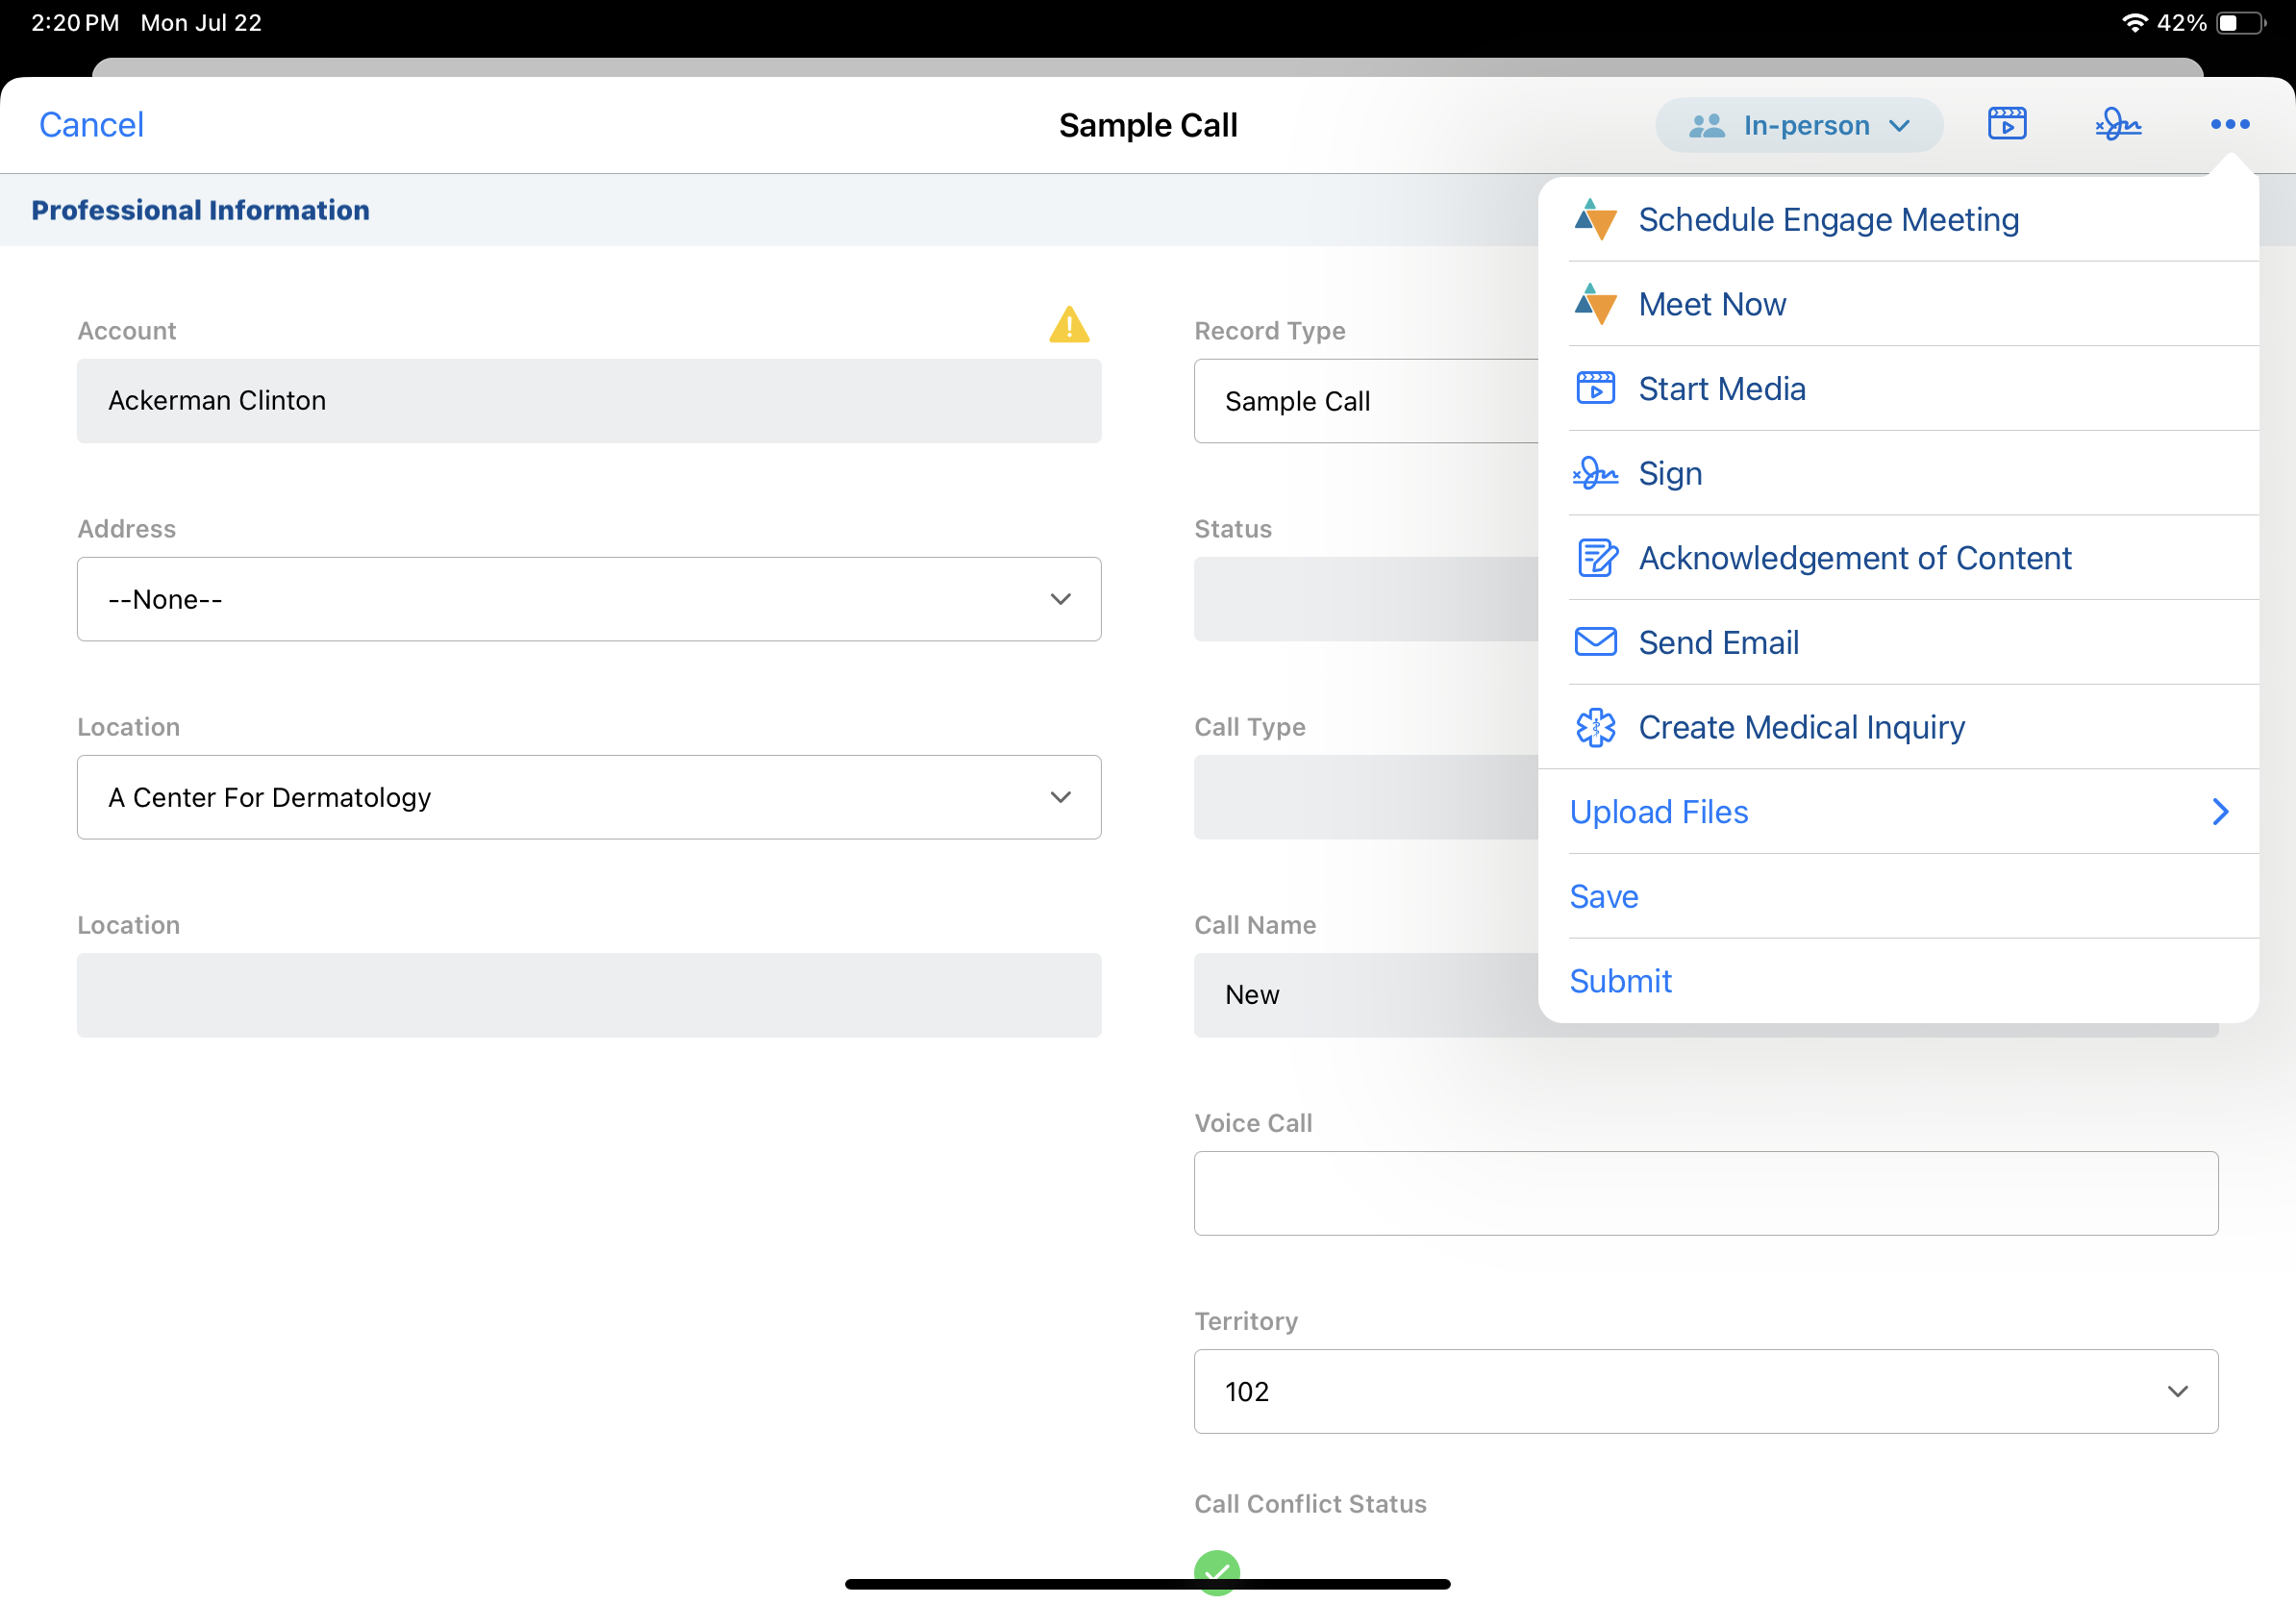Tap the signature icon in top toolbar
The height and width of the screenshot is (1604, 2296).
tap(2117, 124)
